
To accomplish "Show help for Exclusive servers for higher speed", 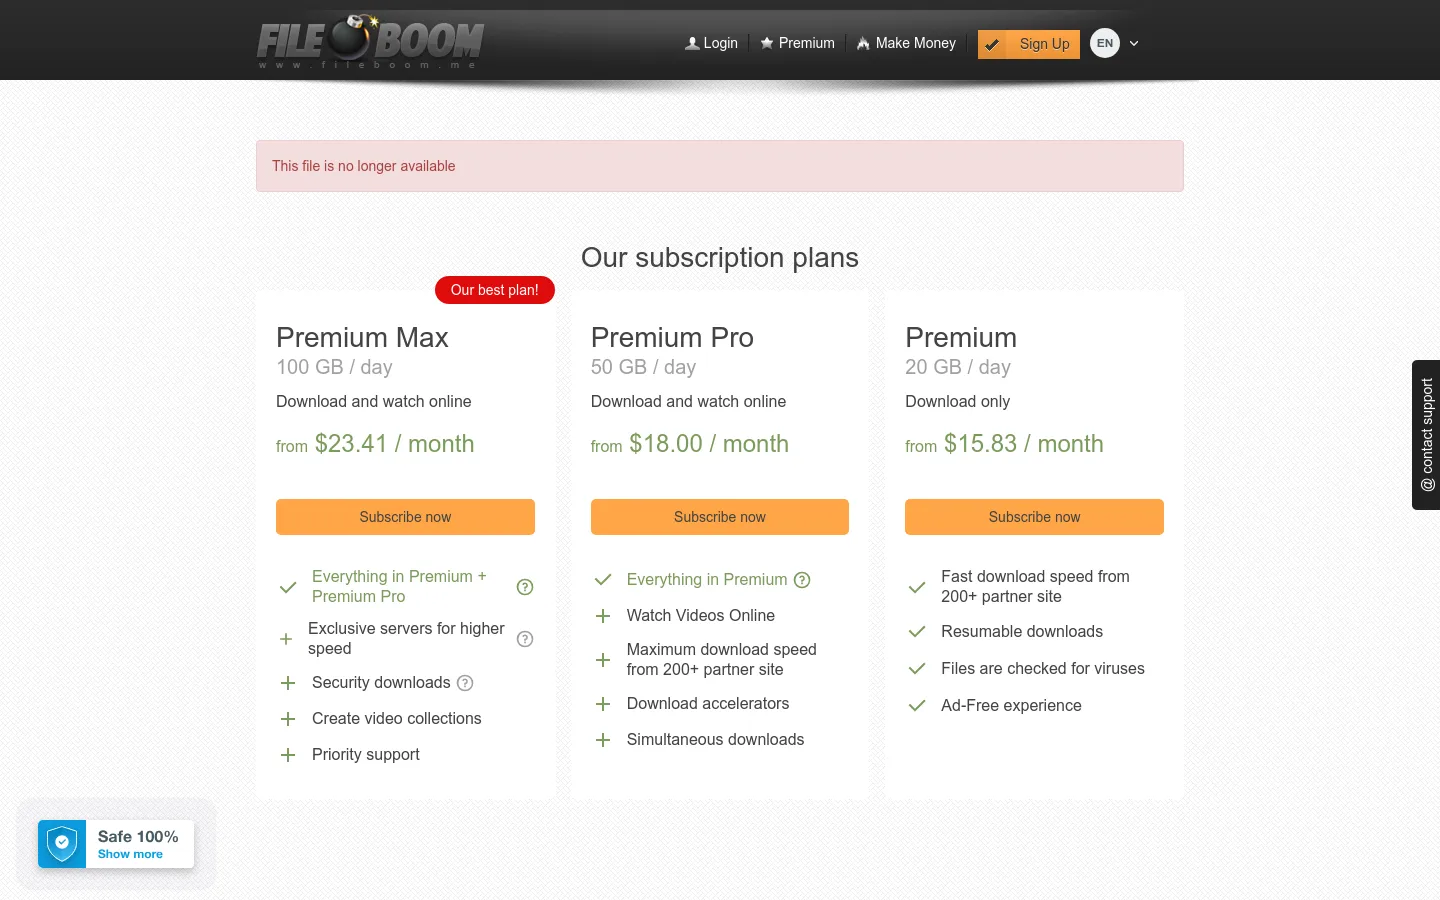I will pos(525,639).
